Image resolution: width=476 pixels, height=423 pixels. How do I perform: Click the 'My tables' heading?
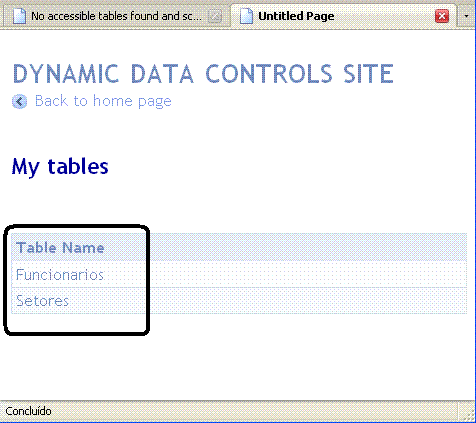[x=60, y=166]
